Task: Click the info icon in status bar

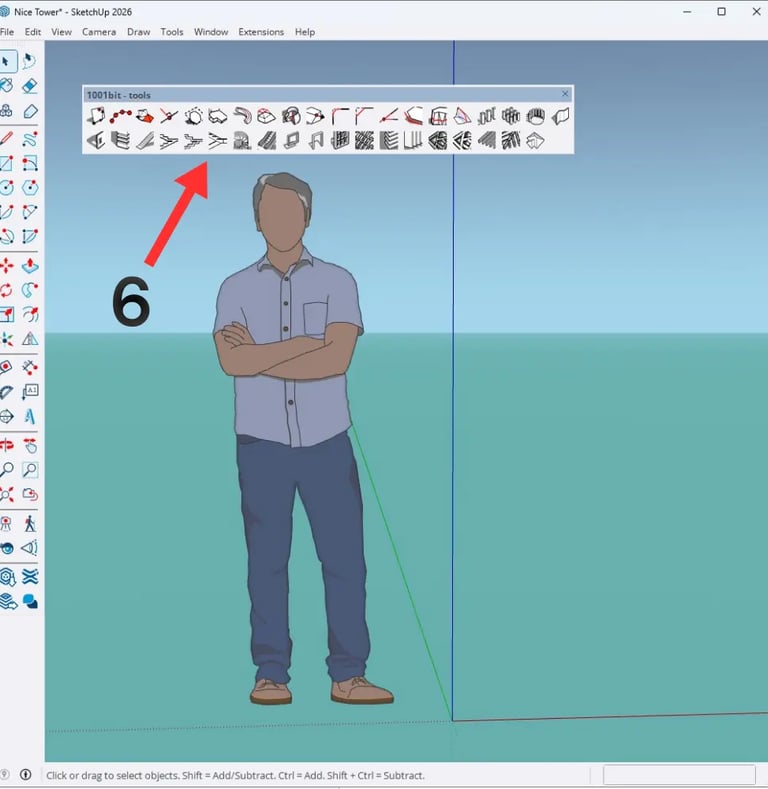Action: pyautogui.click(x=26, y=775)
